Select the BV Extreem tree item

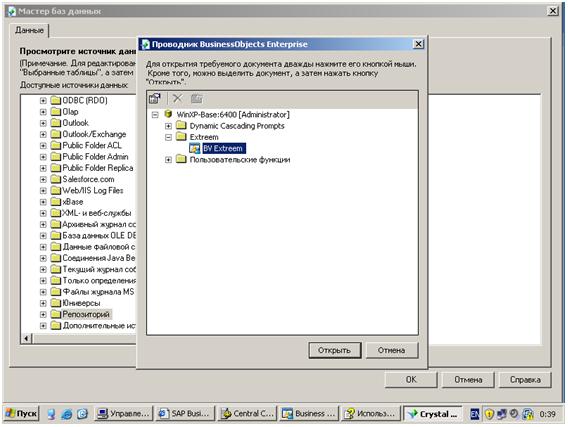tap(223, 148)
